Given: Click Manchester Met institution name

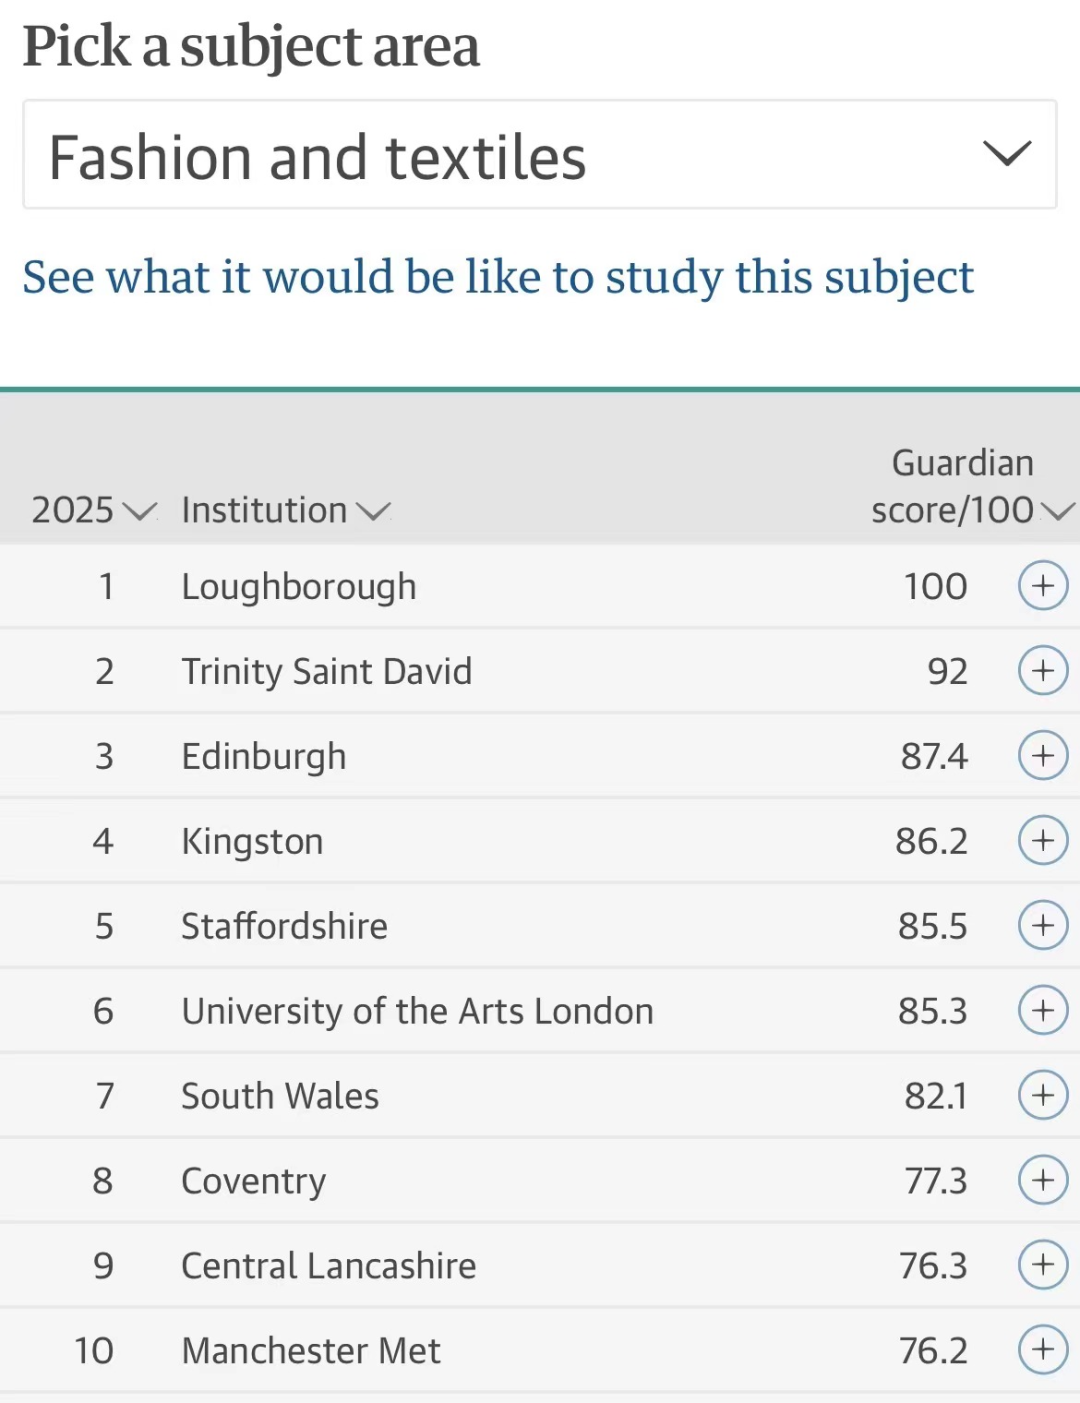Looking at the screenshot, I should pos(311,1351).
